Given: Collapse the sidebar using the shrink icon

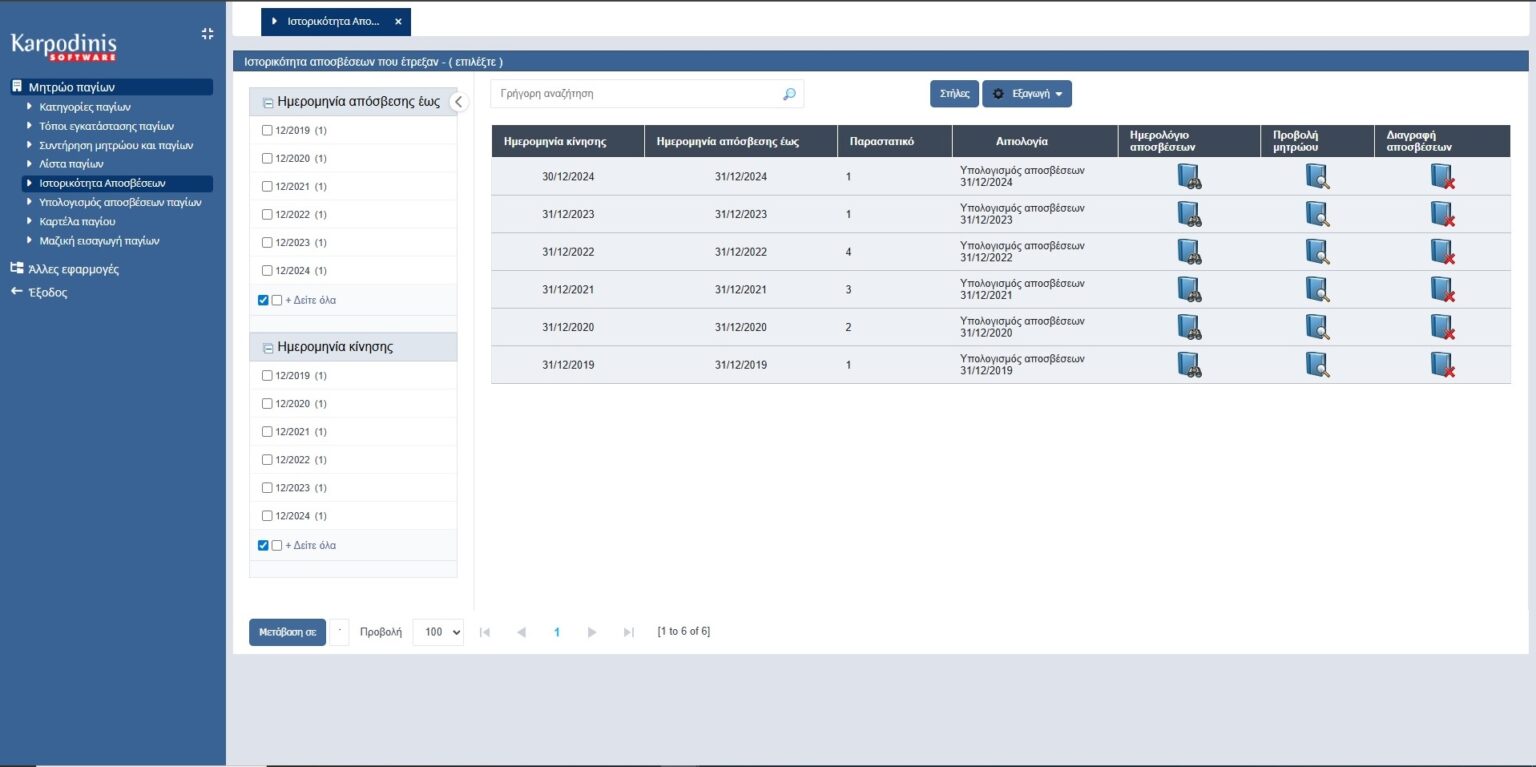Looking at the screenshot, I should [x=207, y=34].
